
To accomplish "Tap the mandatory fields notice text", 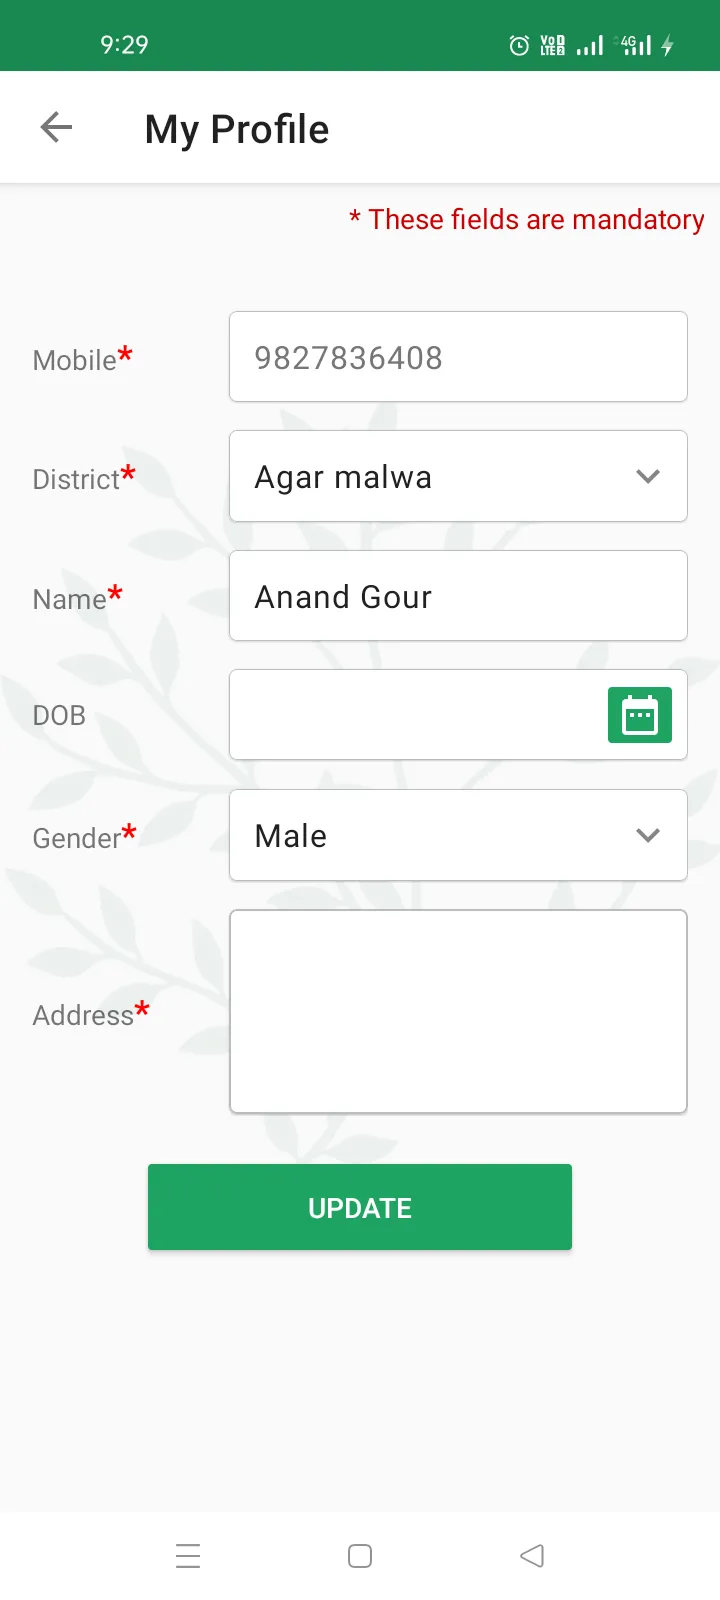I will pyautogui.click(x=527, y=219).
